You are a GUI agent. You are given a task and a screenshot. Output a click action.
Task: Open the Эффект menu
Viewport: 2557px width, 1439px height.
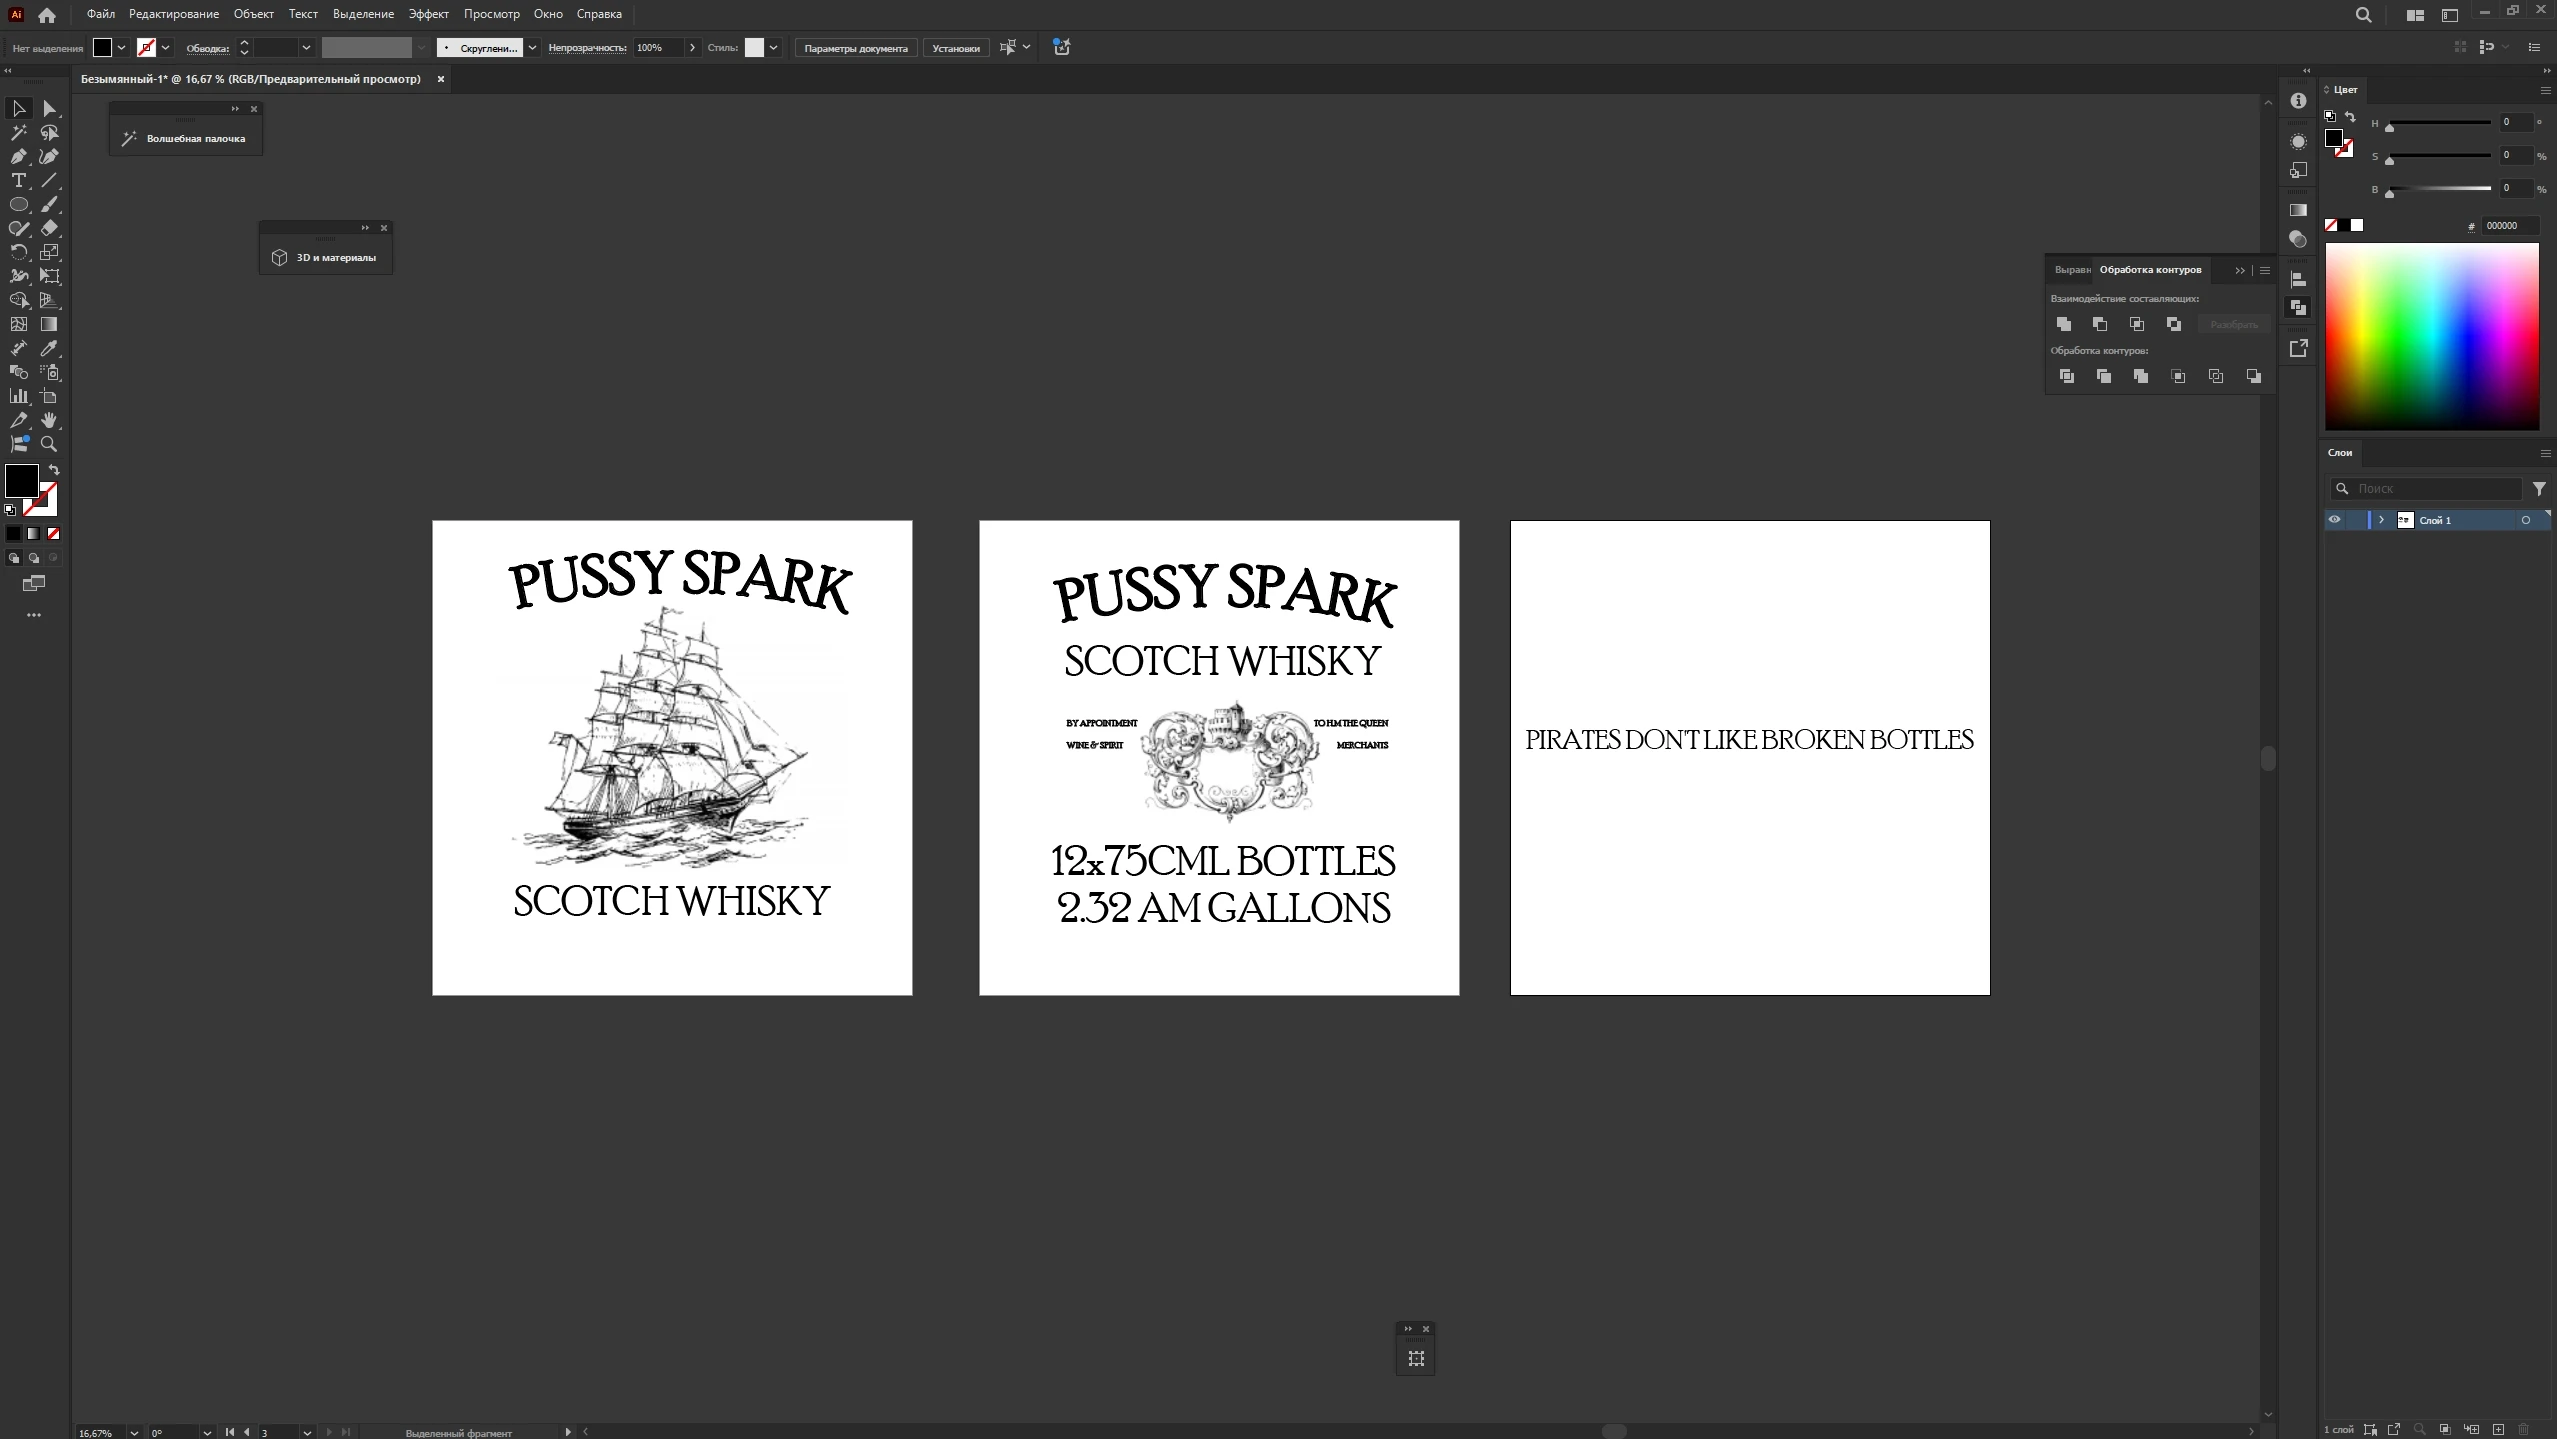428,14
